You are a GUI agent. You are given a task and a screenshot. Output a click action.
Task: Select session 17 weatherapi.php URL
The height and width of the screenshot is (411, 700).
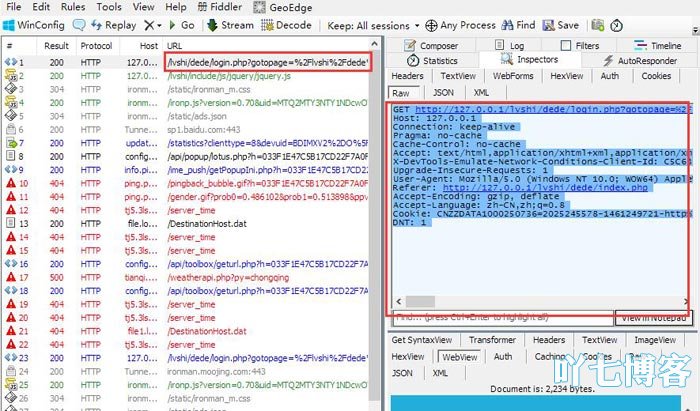click(x=228, y=277)
